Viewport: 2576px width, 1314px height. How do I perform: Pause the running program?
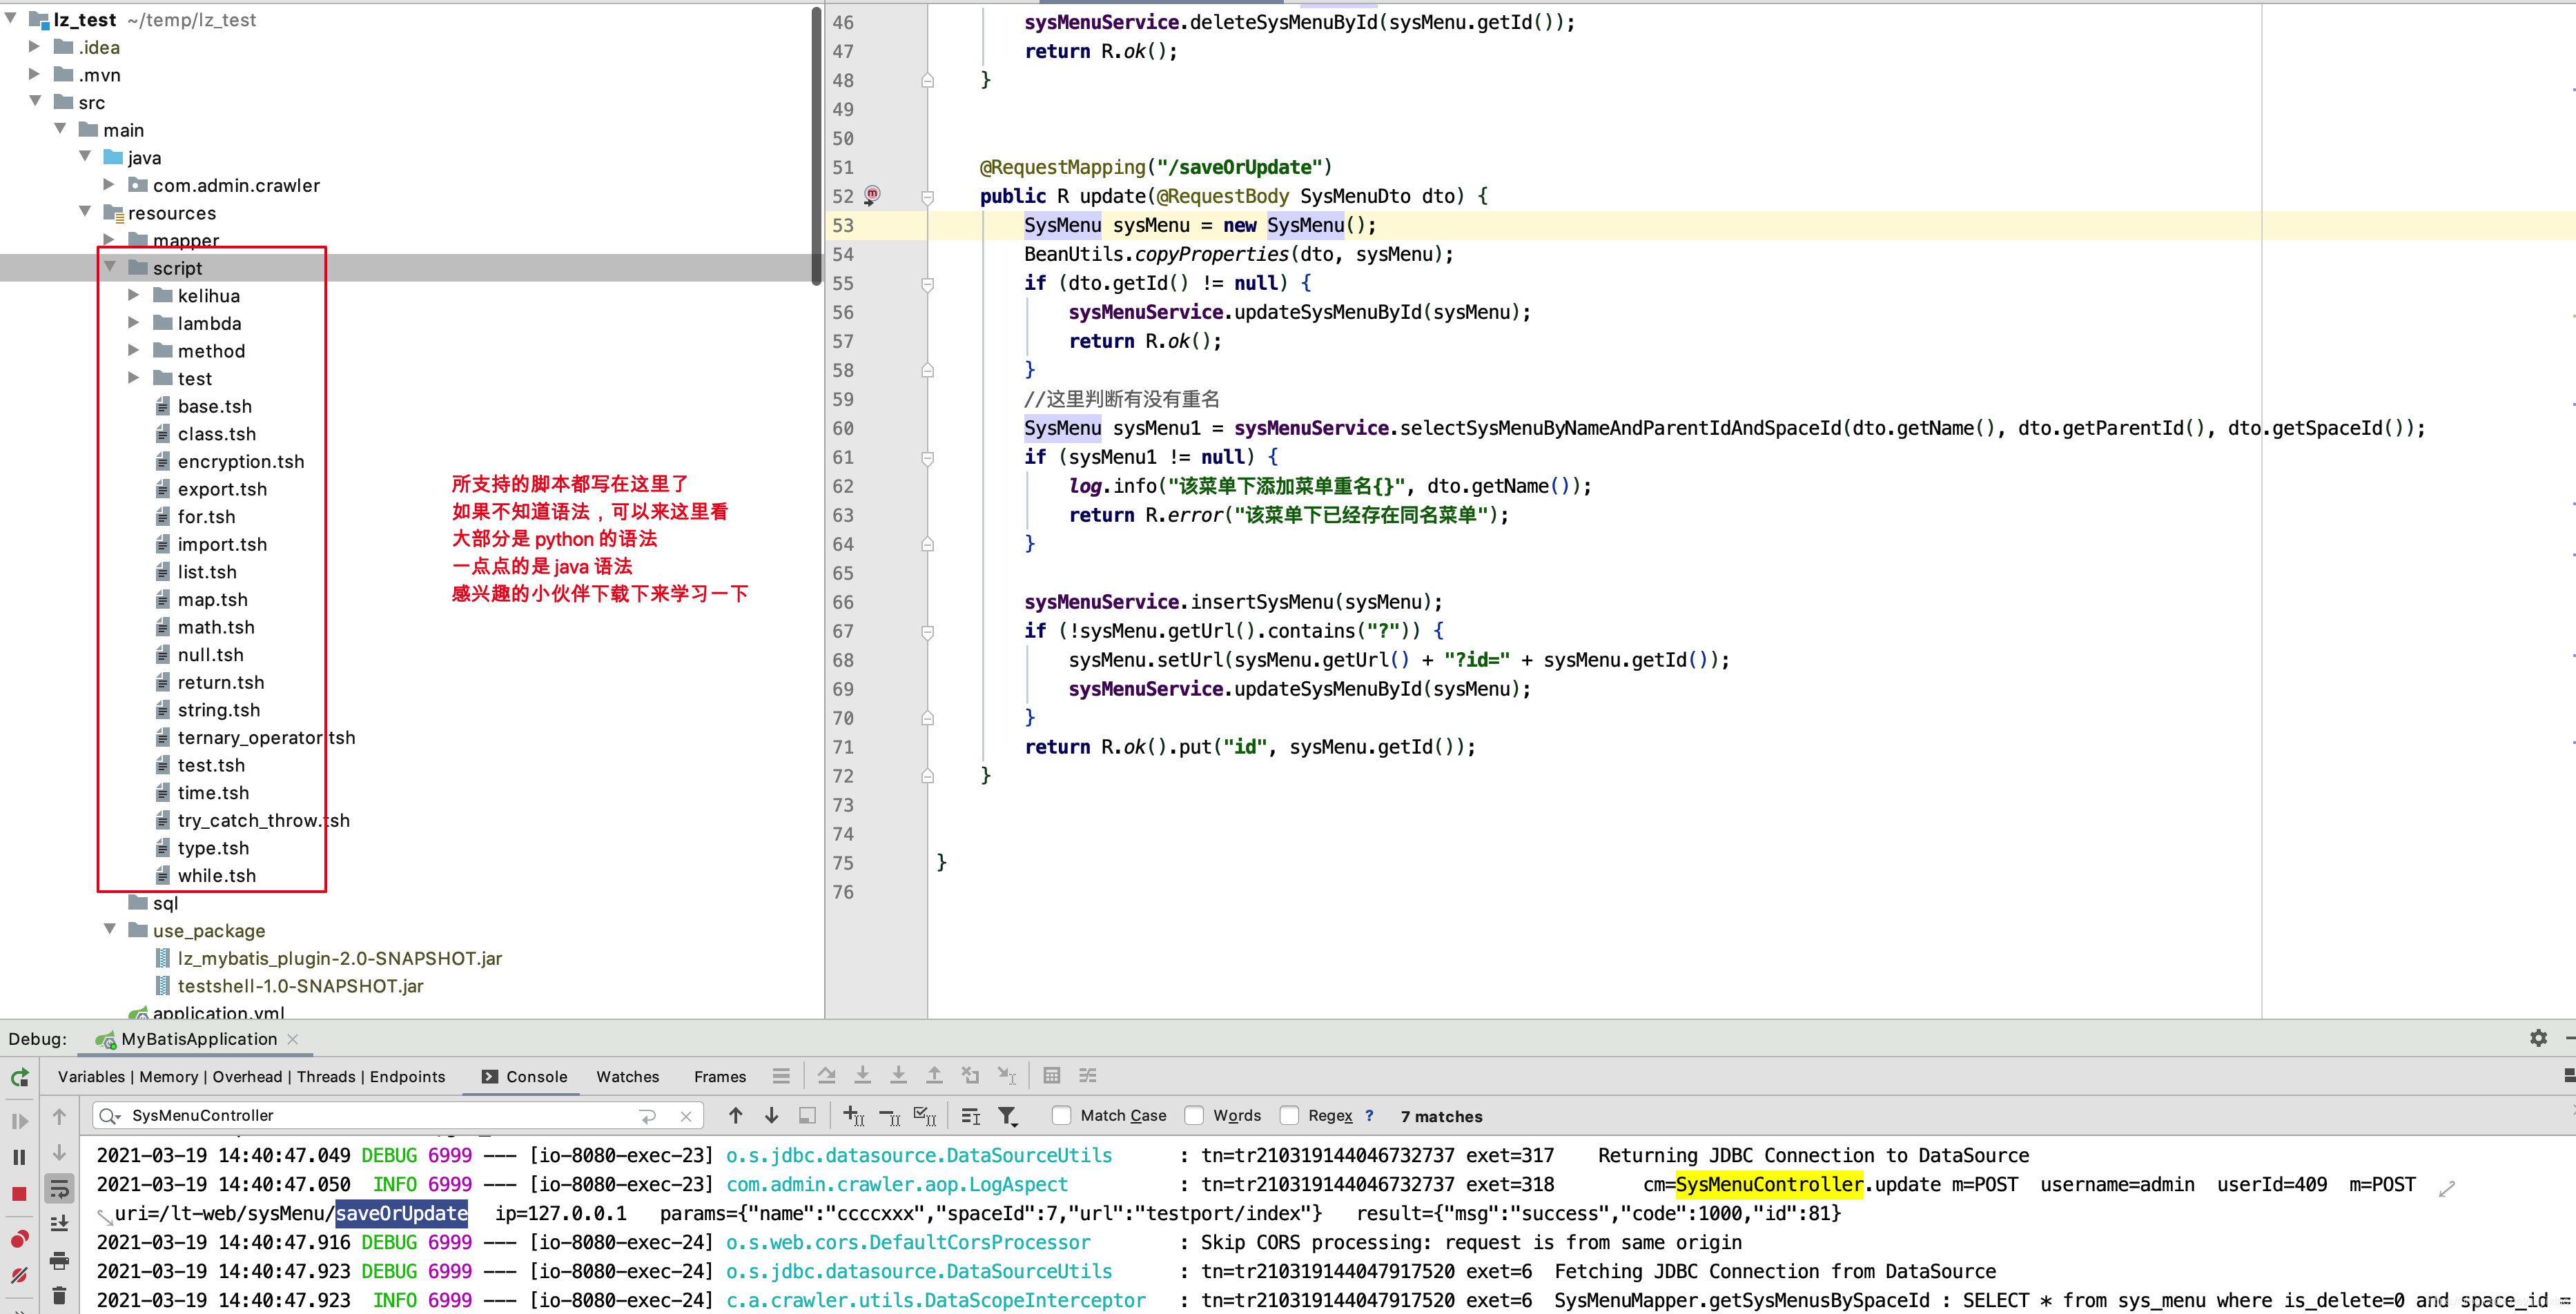(x=19, y=1157)
